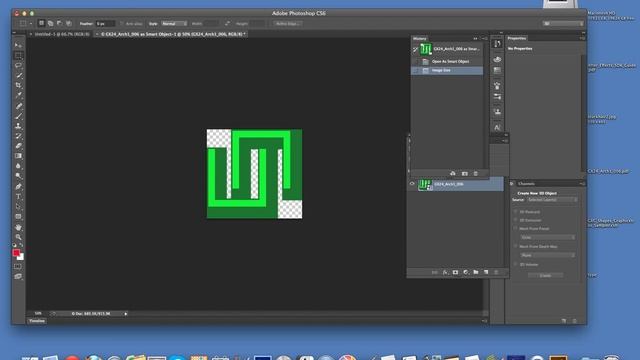Select the Move tool
The image size is (640, 360).
[18, 45]
